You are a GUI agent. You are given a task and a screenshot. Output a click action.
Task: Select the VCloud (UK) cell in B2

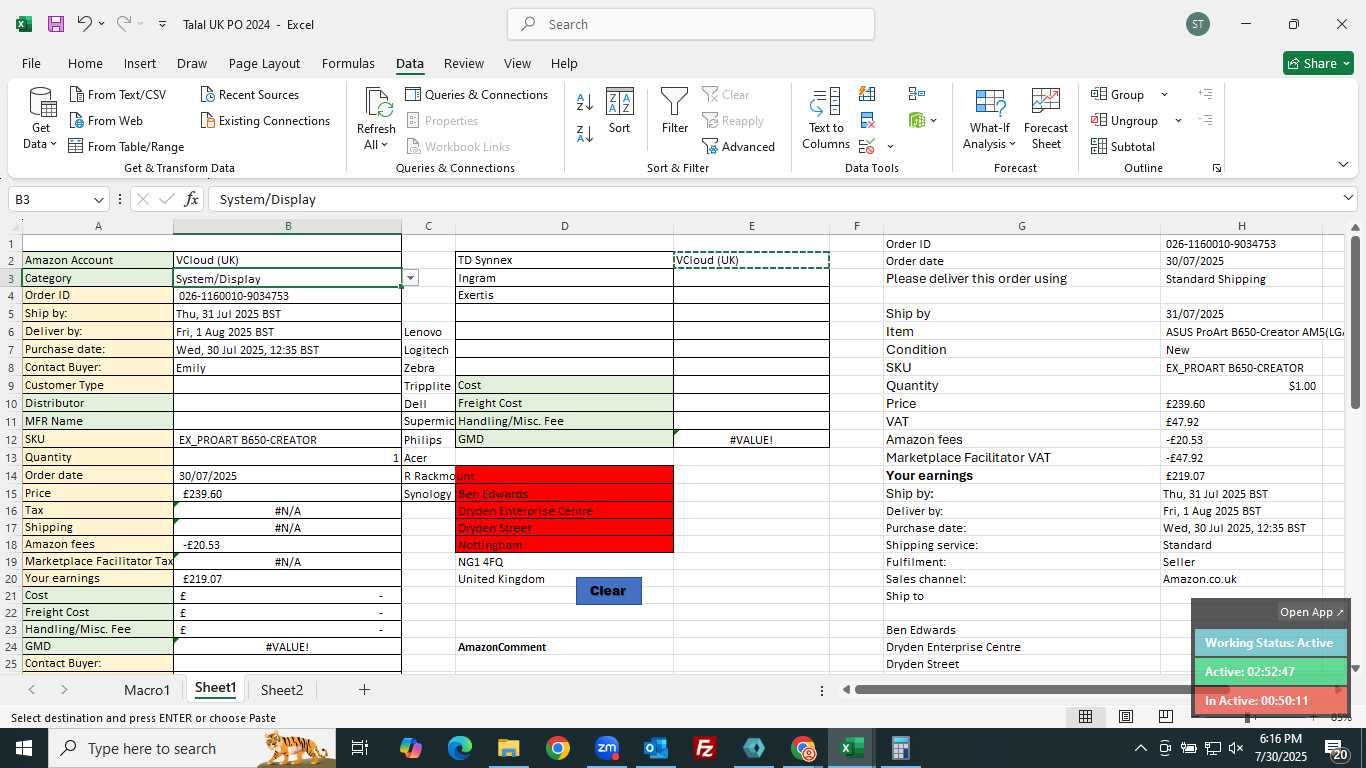click(x=287, y=260)
